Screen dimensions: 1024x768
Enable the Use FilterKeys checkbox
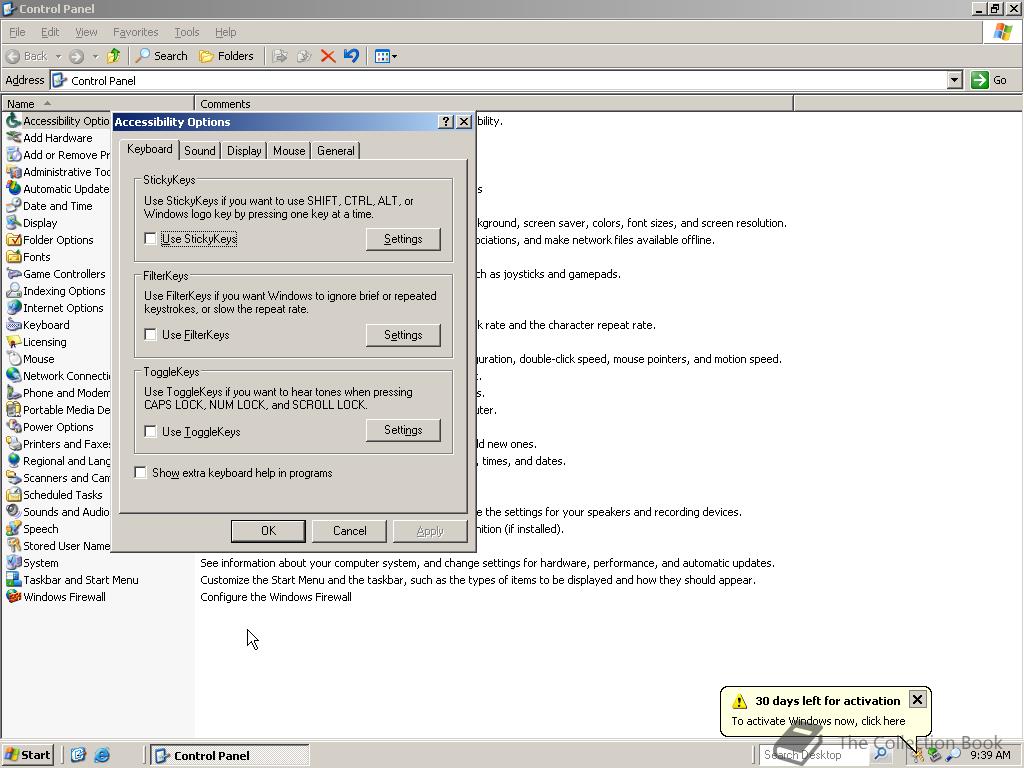pos(150,334)
